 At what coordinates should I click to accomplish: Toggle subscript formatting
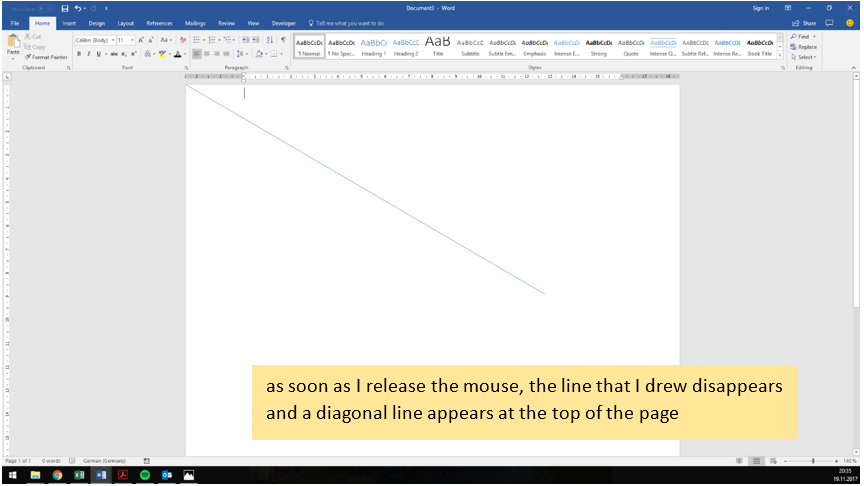pos(124,54)
